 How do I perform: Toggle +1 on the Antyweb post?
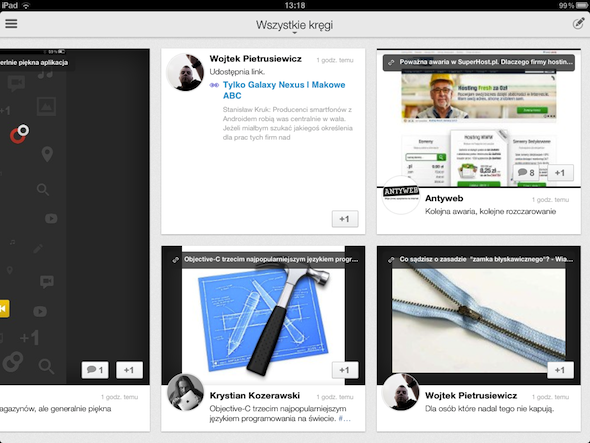pos(560,173)
